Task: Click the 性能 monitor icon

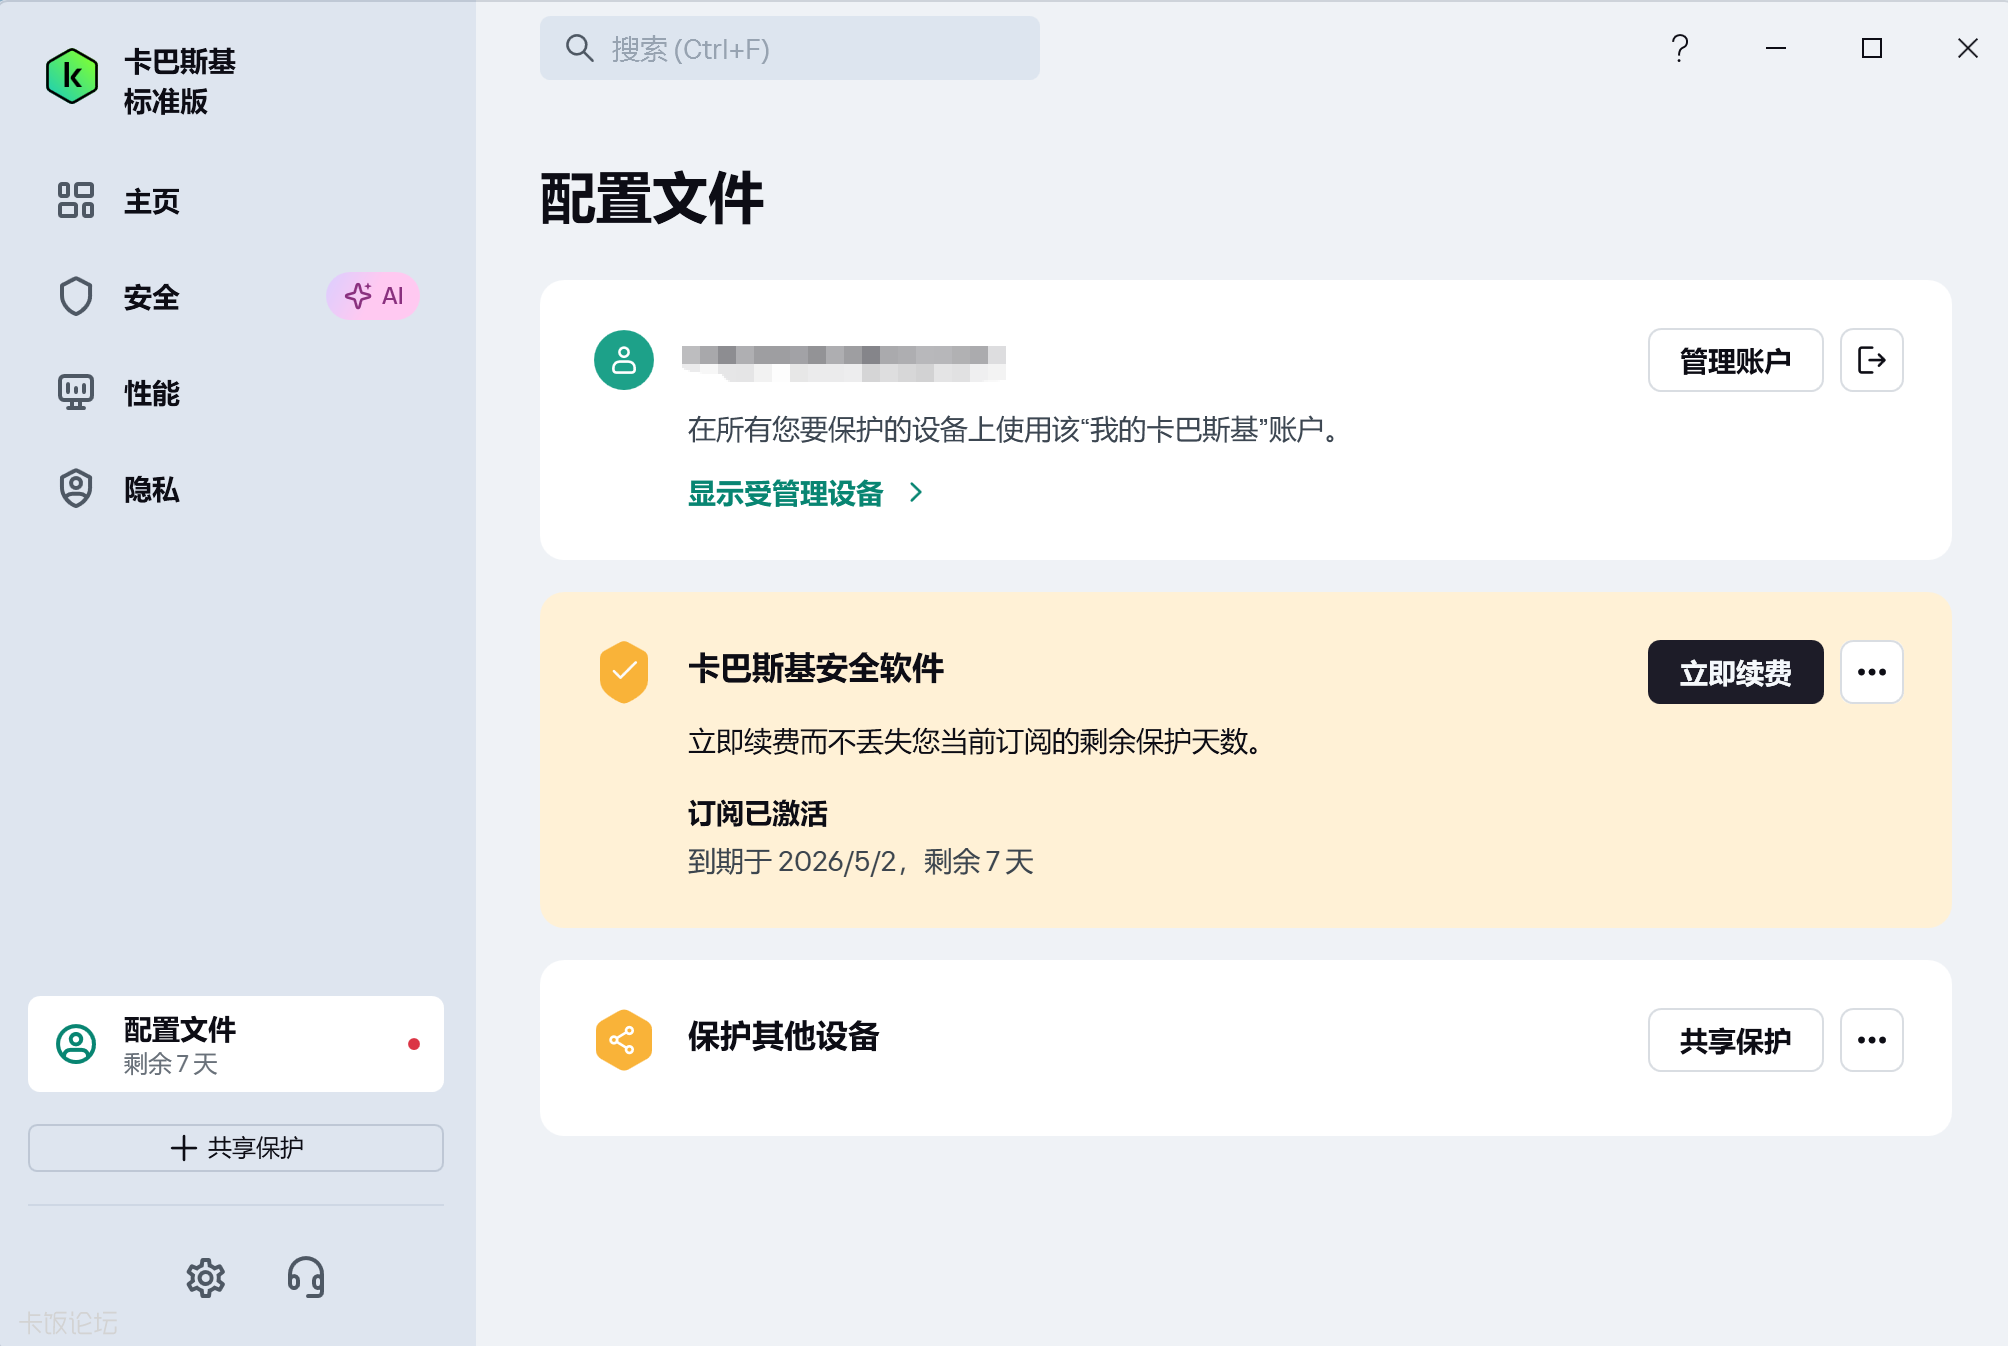Action: coord(76,392)
